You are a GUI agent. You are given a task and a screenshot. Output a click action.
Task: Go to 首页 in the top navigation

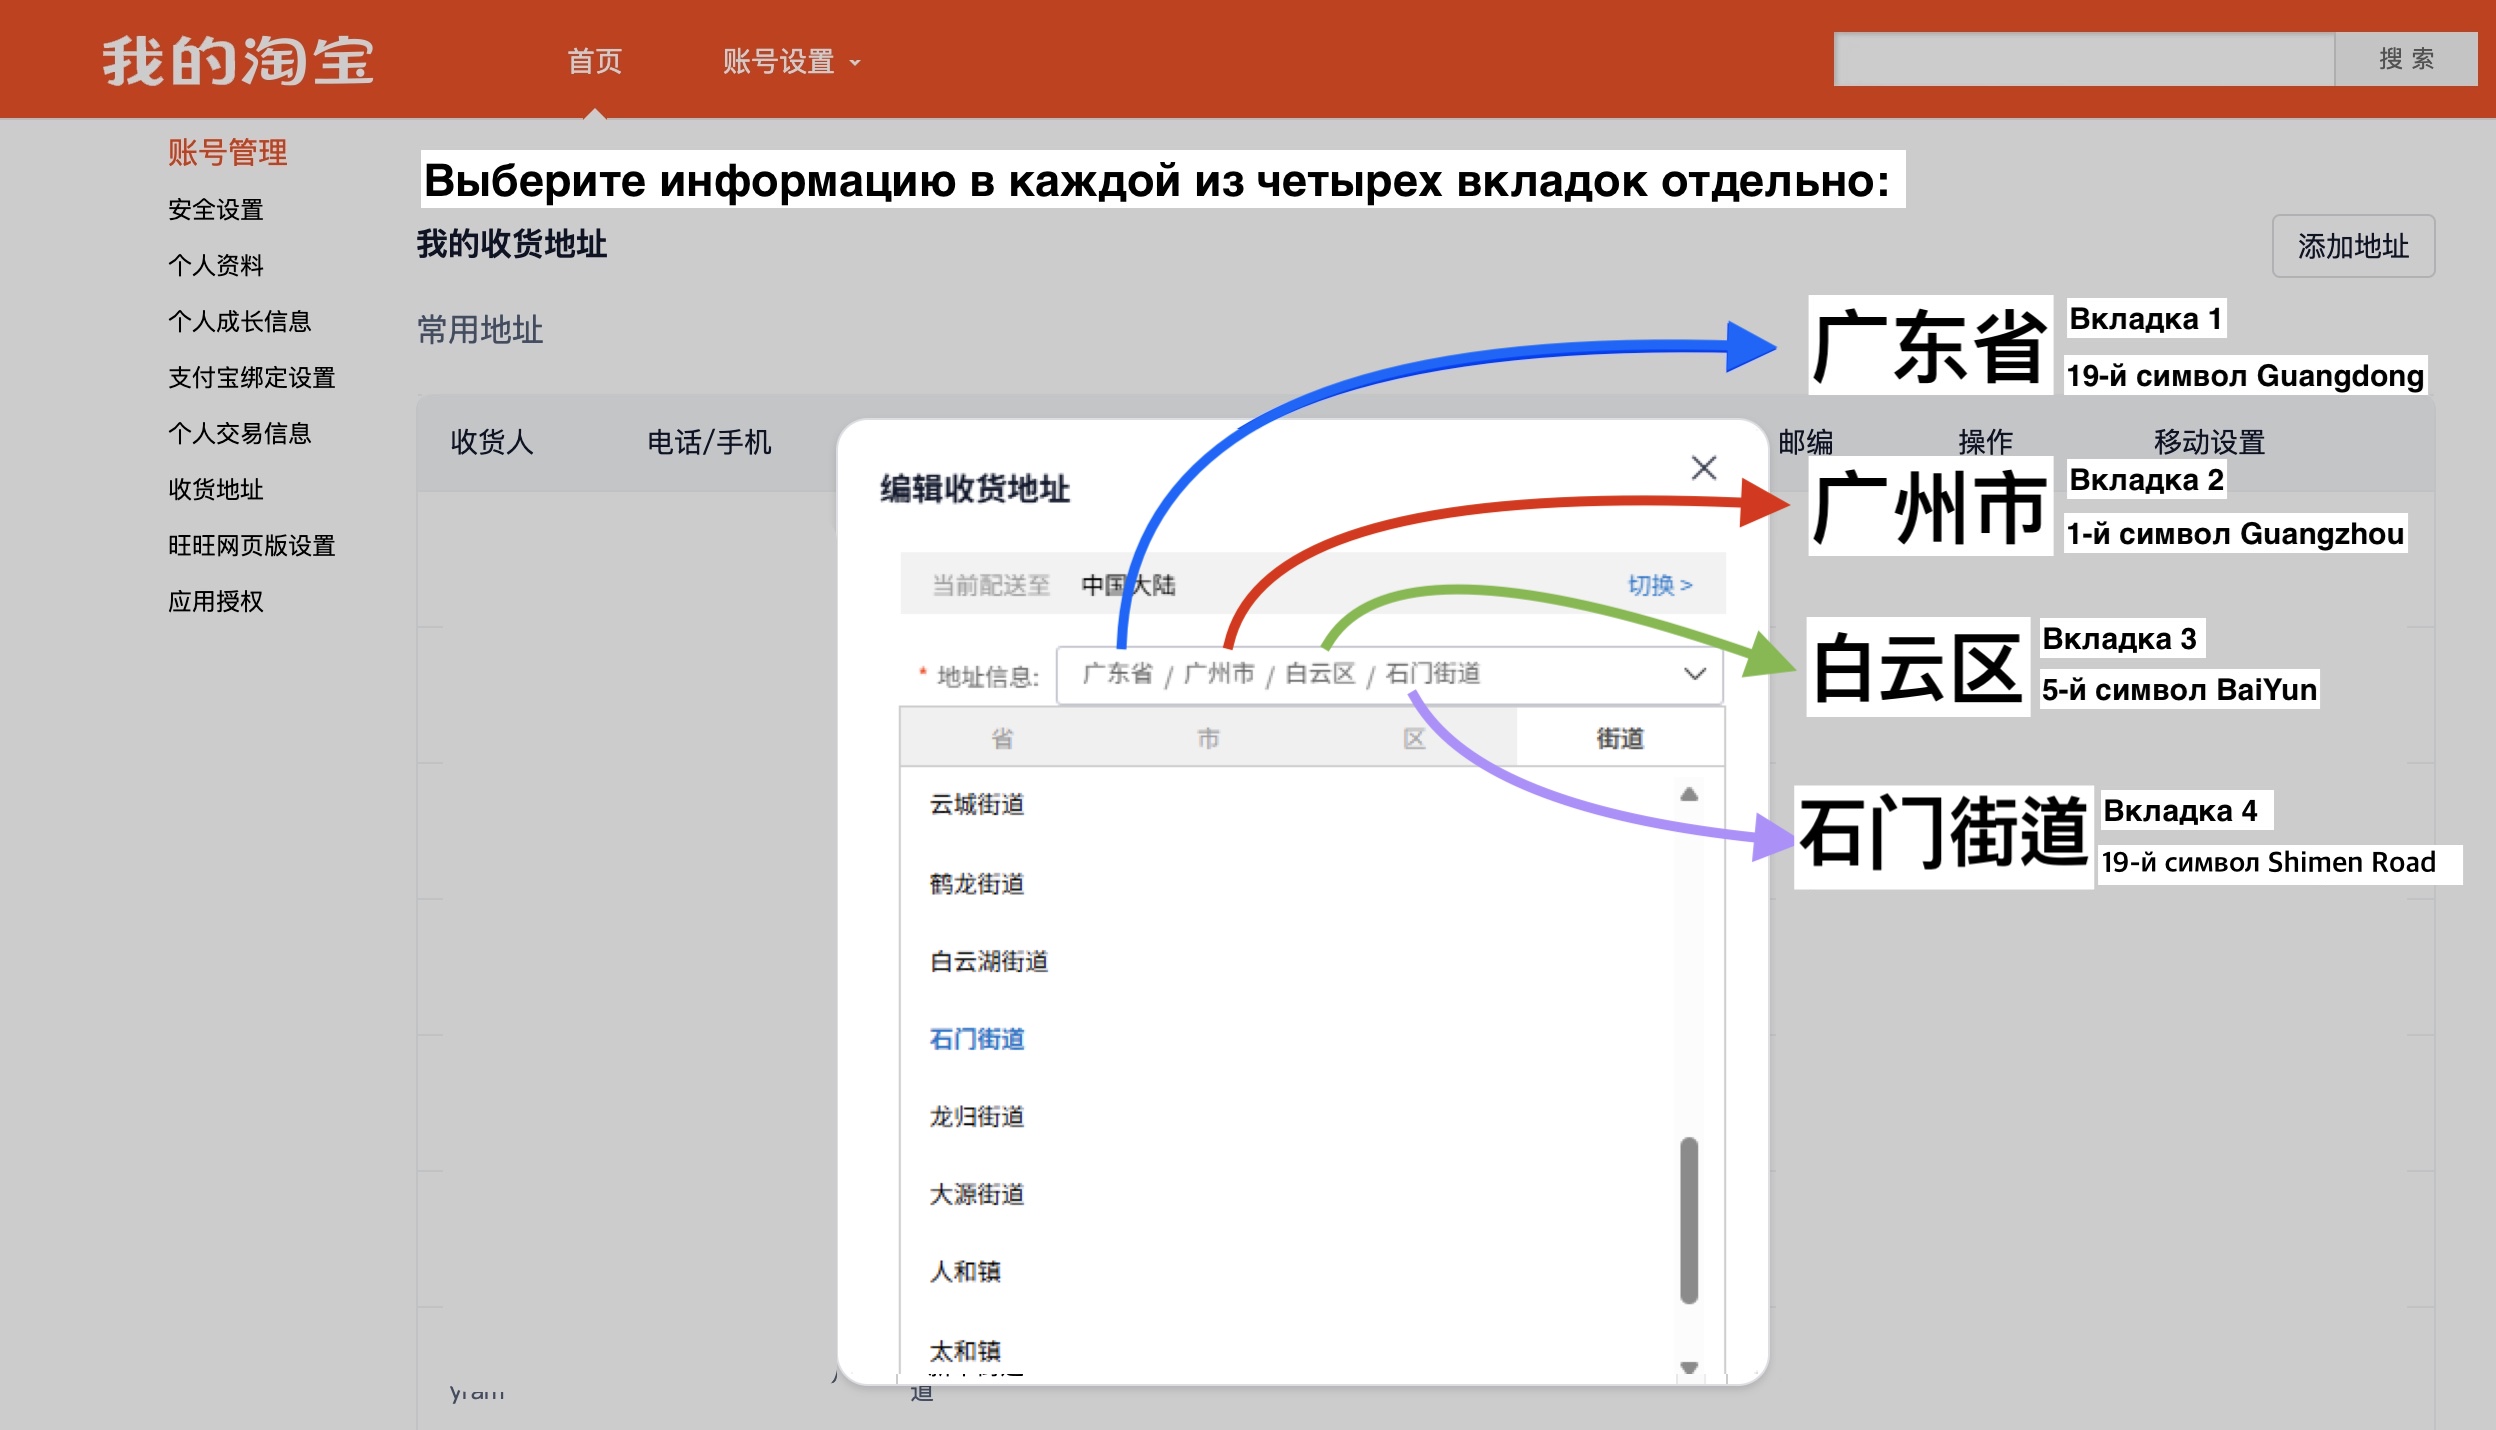(594, 62)
